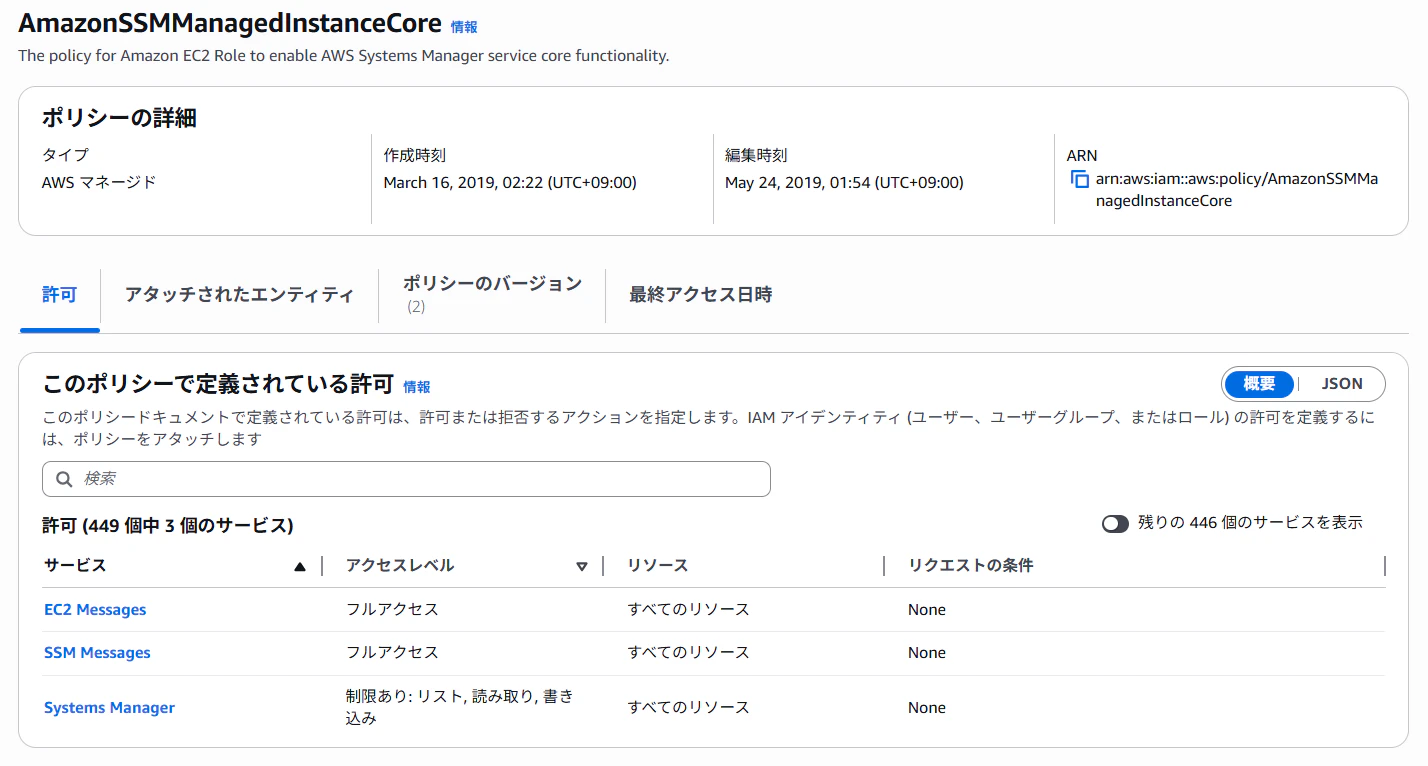1428x766 pixels.
Task: Focus the 検索 permissions search field
Action: (406, 479)
